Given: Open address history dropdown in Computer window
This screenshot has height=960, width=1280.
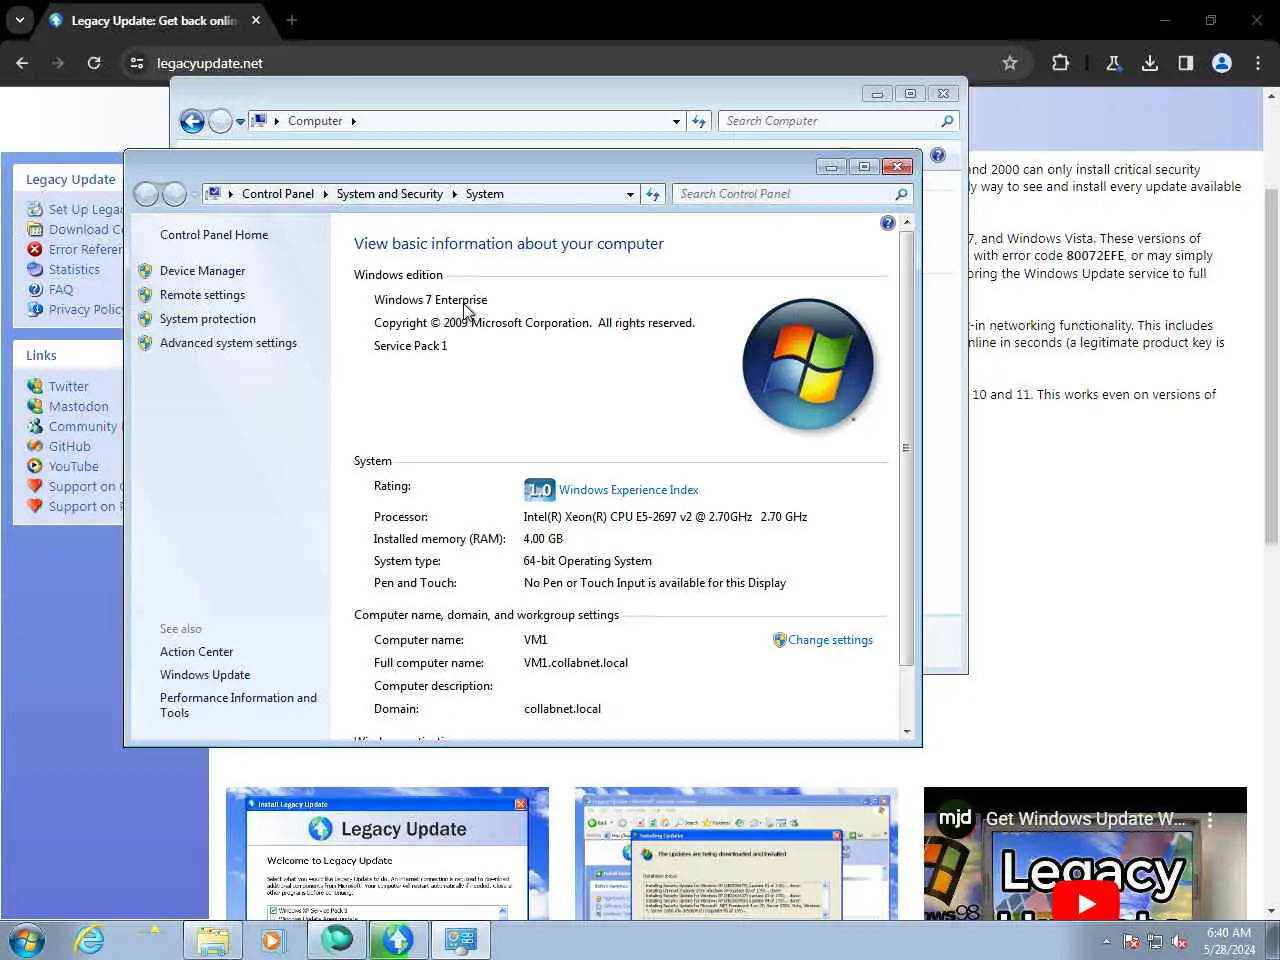Looking at the screenshot, I should point(676,121).
